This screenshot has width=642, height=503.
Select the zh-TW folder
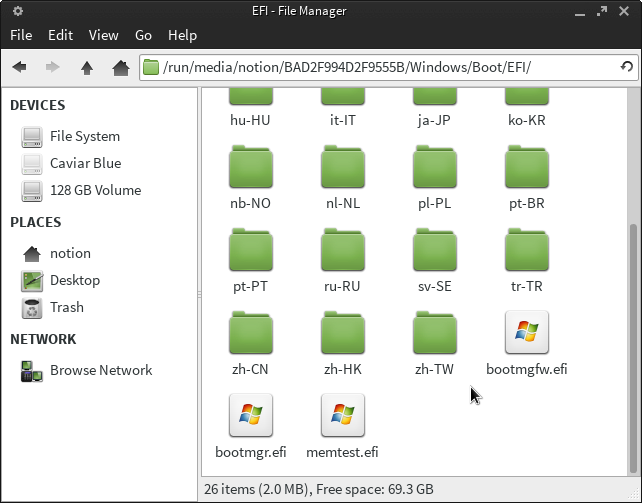tap(435, 332)
